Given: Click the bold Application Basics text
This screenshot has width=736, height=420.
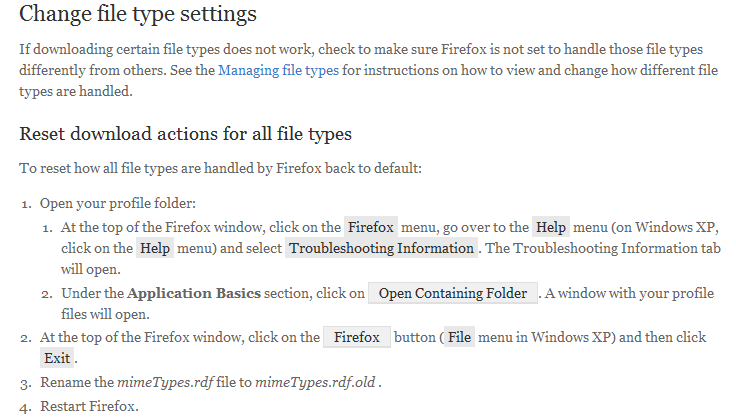Looking at the screenshot, I should 194,293.
